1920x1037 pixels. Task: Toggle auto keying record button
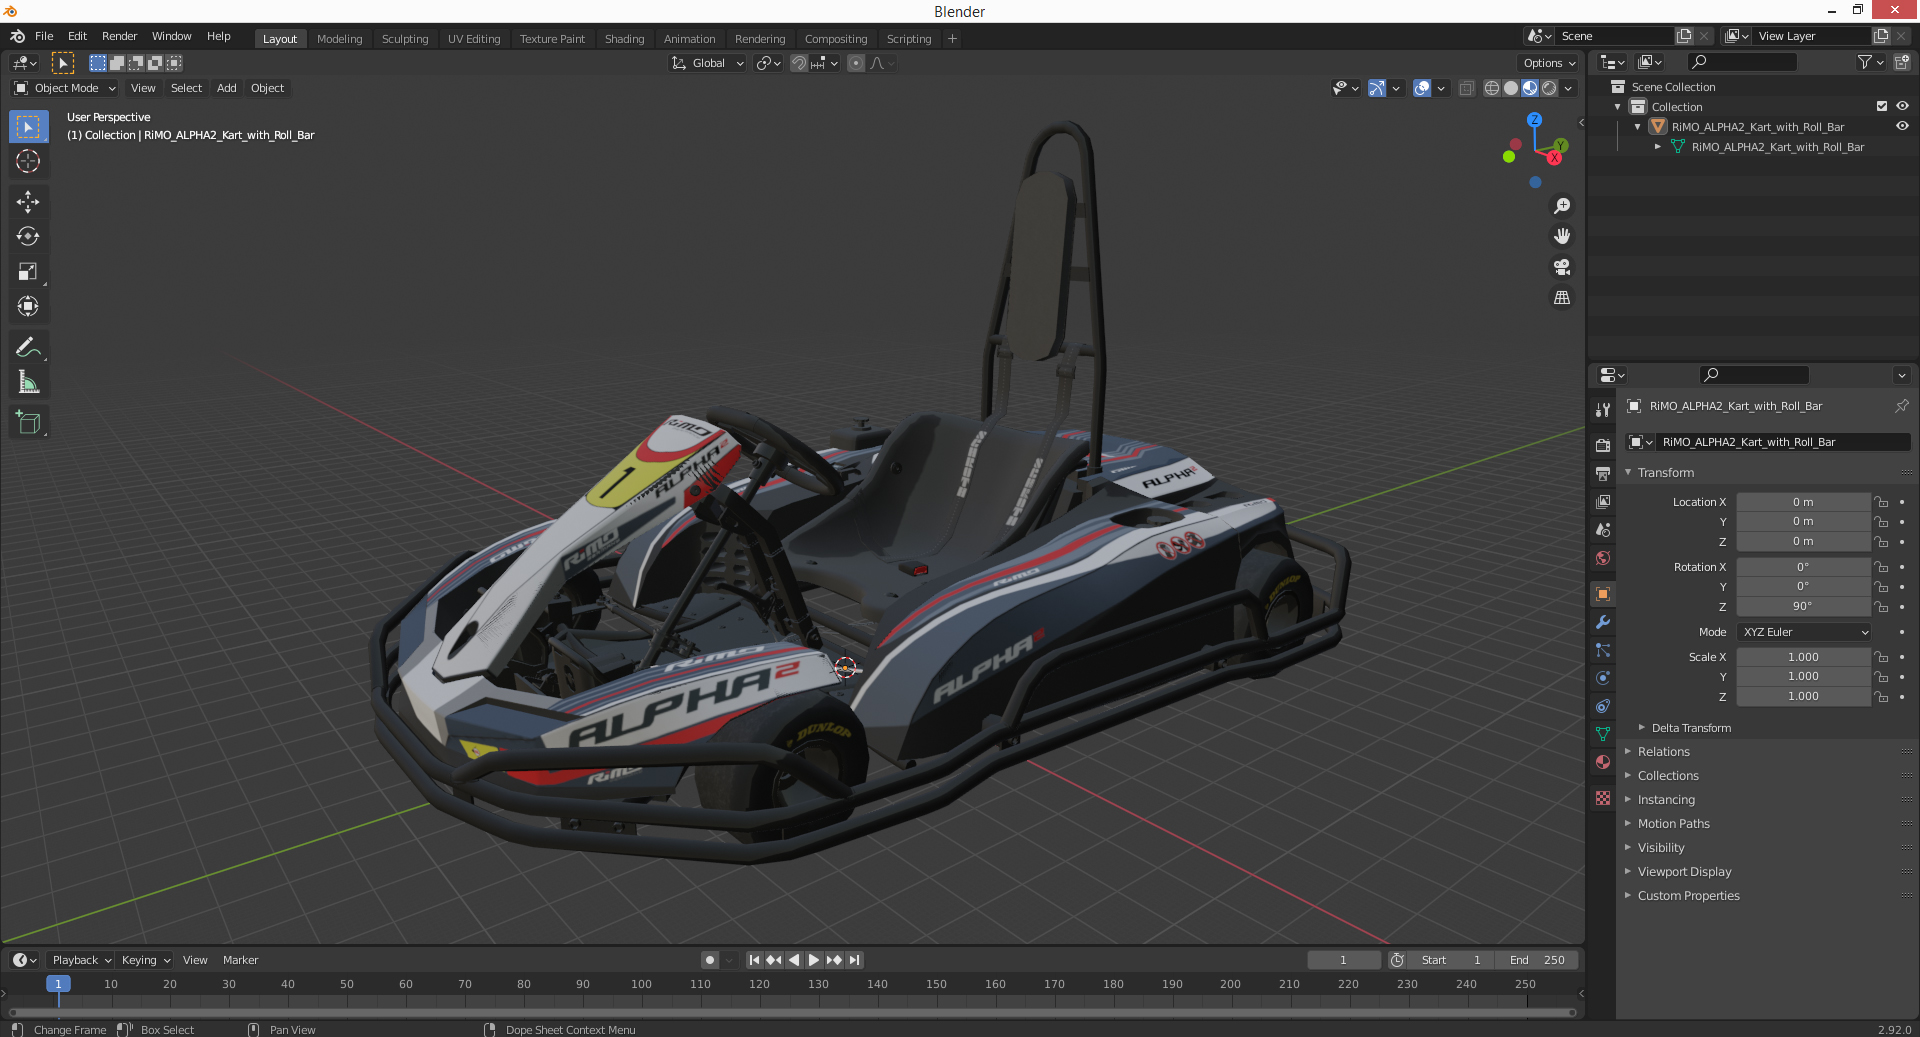(x=710, y=960)
